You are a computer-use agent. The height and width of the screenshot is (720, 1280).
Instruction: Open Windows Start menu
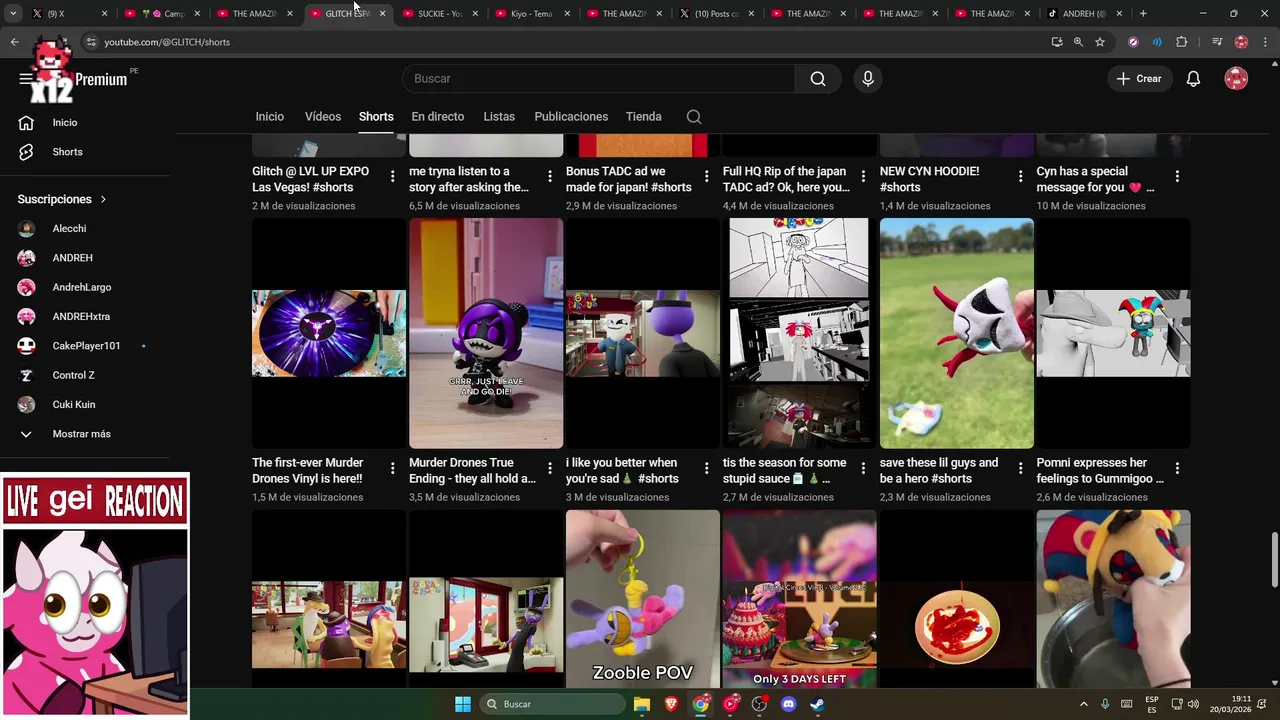462,704
